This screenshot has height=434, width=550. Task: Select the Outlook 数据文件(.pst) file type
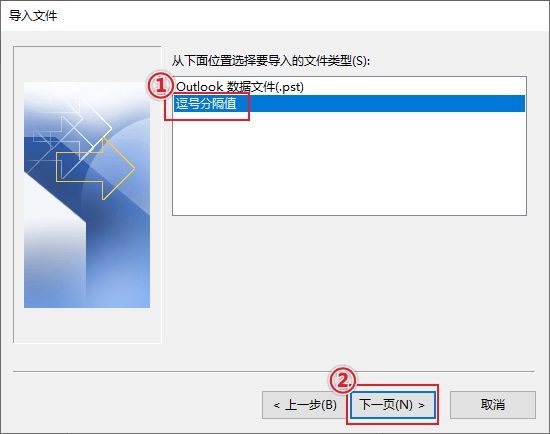(x=240, y=87)
